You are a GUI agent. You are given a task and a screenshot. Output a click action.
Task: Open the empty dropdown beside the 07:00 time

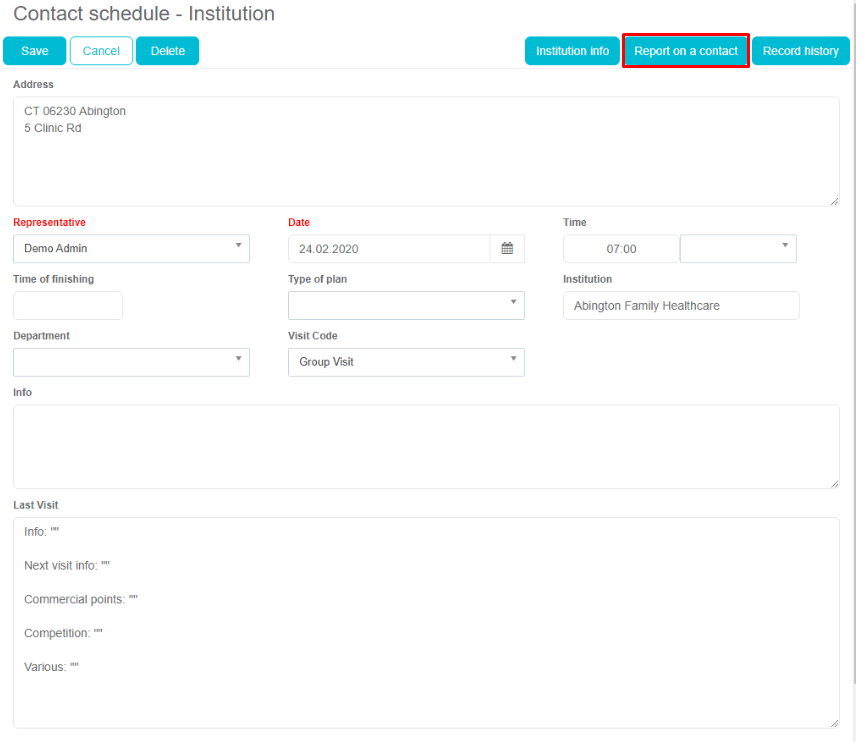(738, 249)
